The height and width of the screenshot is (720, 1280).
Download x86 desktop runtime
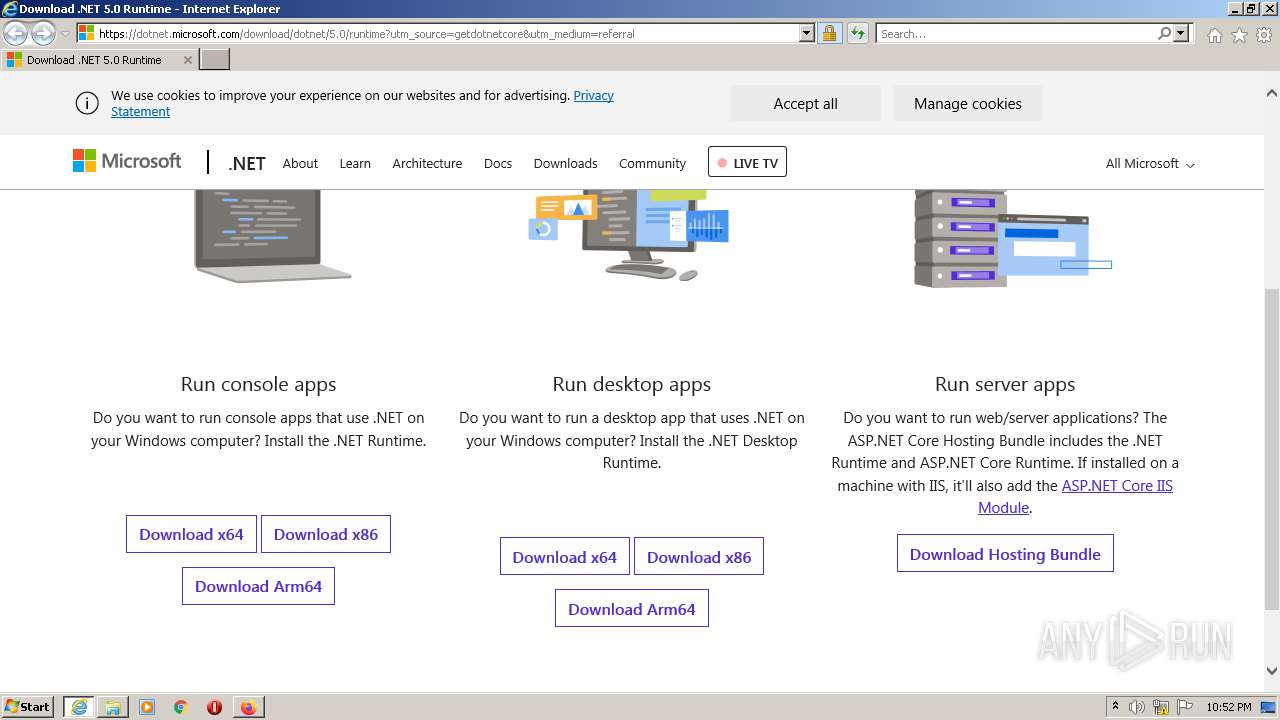(x=699, y=557)
